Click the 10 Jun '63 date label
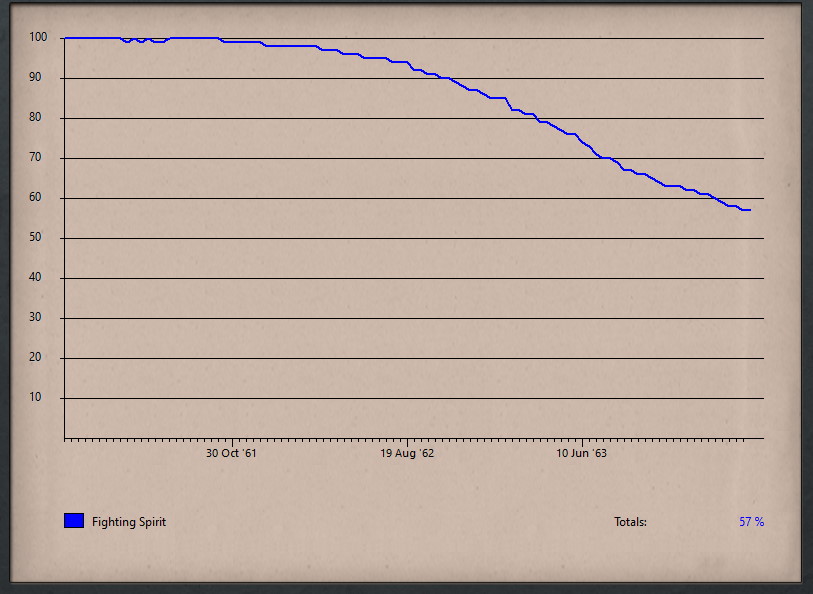 point(581,453)
